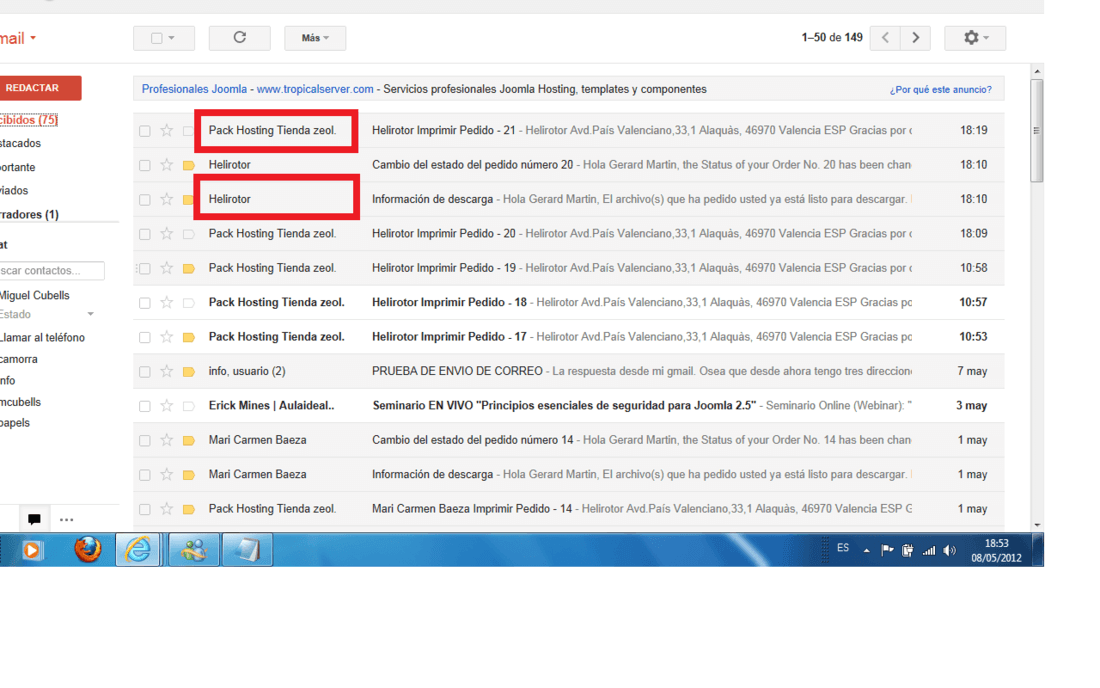Toggle importance marker on Imprimir Pedido - 18 email
Viewport: 1100px width, 688px height.
[x=188, y=303]
